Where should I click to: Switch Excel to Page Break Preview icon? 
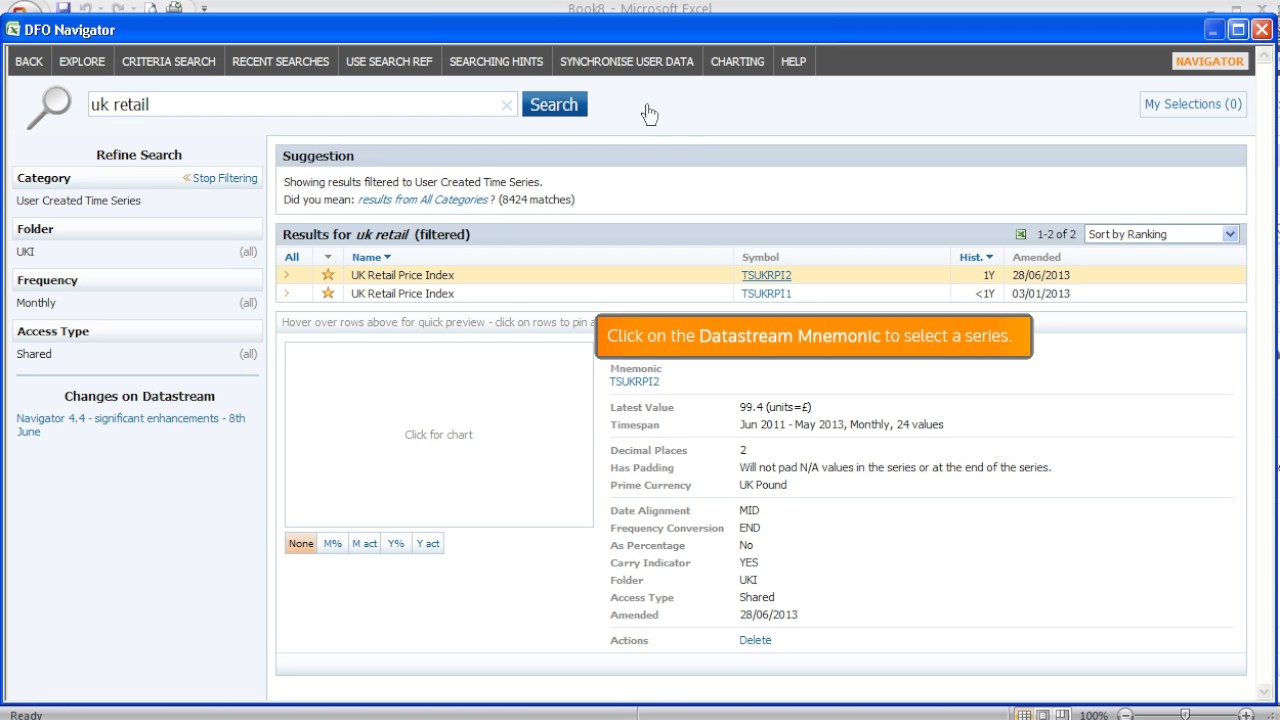click(x=1062, y=715)
